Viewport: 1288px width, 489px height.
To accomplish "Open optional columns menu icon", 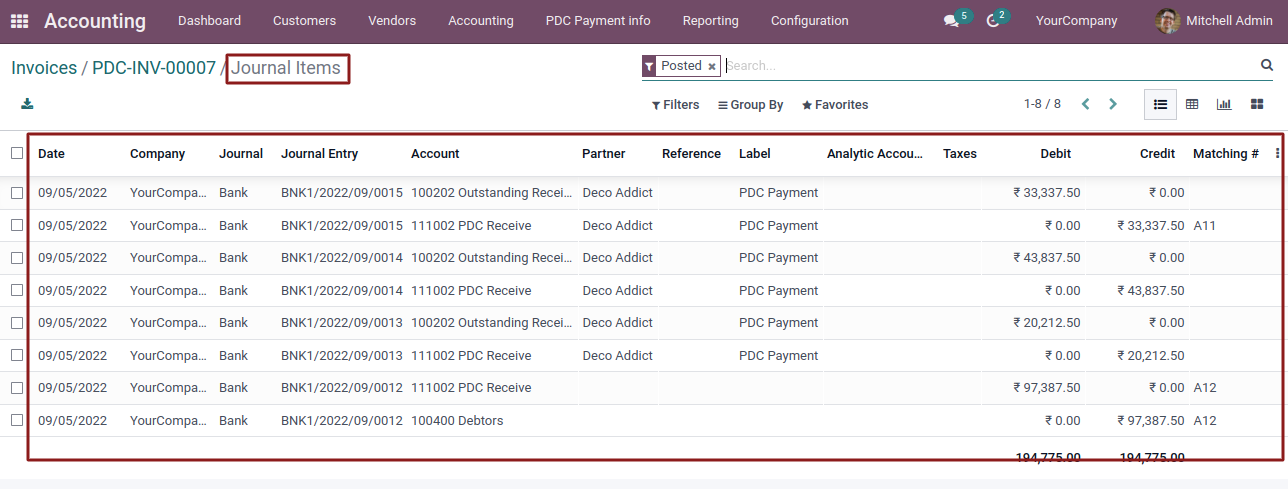I will tap(1277, 154).
